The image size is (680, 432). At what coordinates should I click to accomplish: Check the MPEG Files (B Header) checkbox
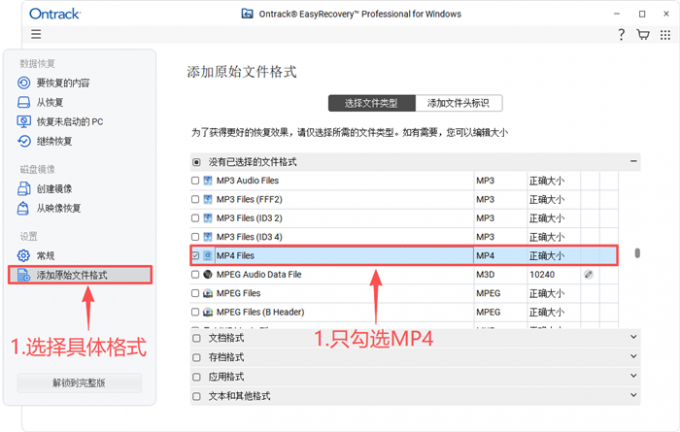pos(195,312)
